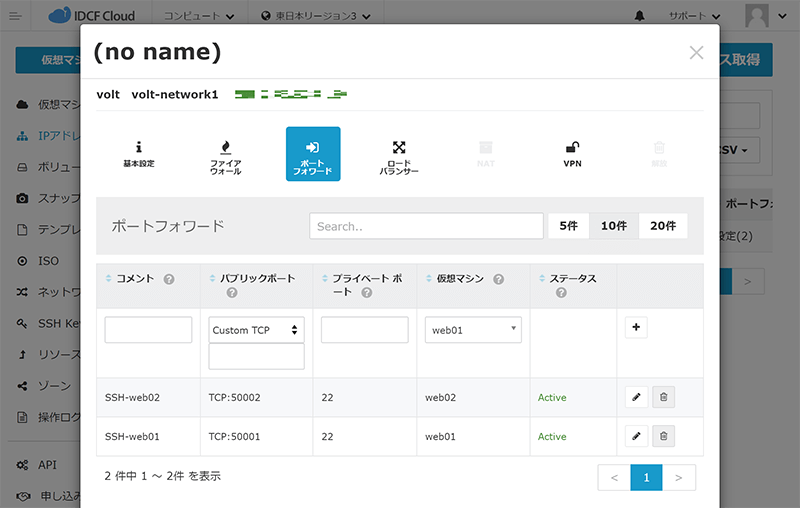Show 5件 rows per page
Viewport: 800px width, 508px height.
point(568,226)
